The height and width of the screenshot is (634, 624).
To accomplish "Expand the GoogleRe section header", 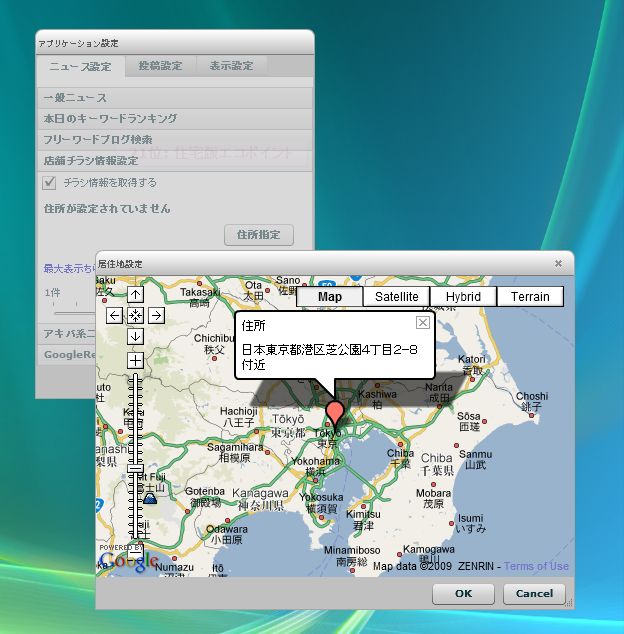I will pyautogui.click(x=67, y=355).
